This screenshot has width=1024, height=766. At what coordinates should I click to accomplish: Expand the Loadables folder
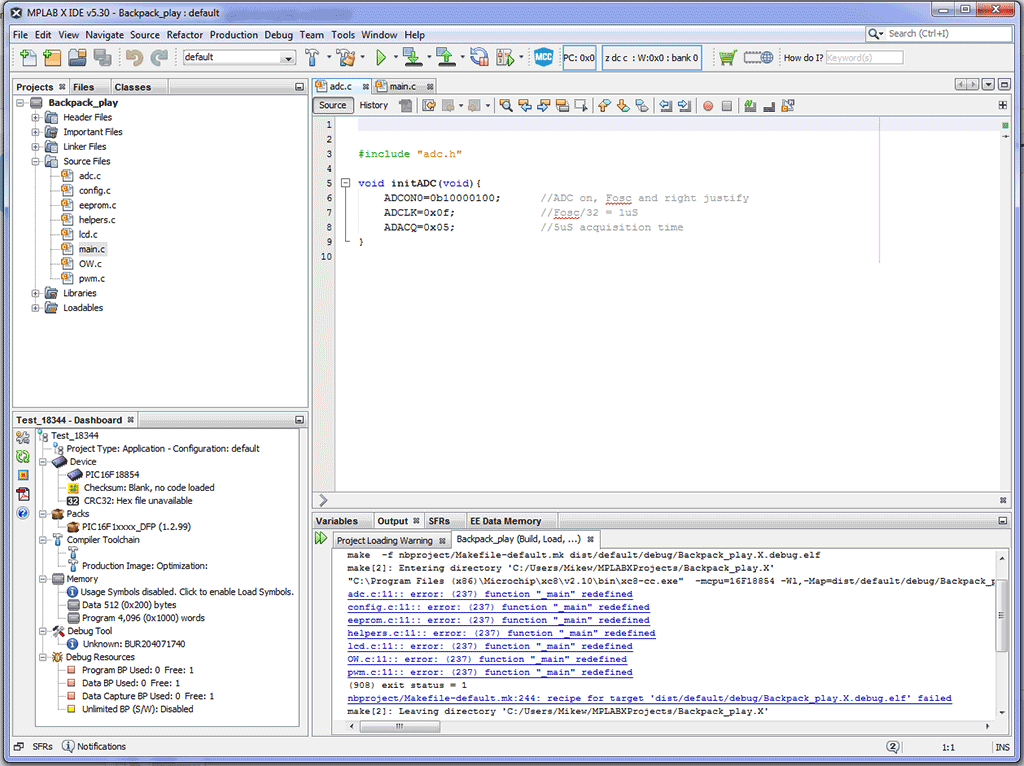[35, 308]
